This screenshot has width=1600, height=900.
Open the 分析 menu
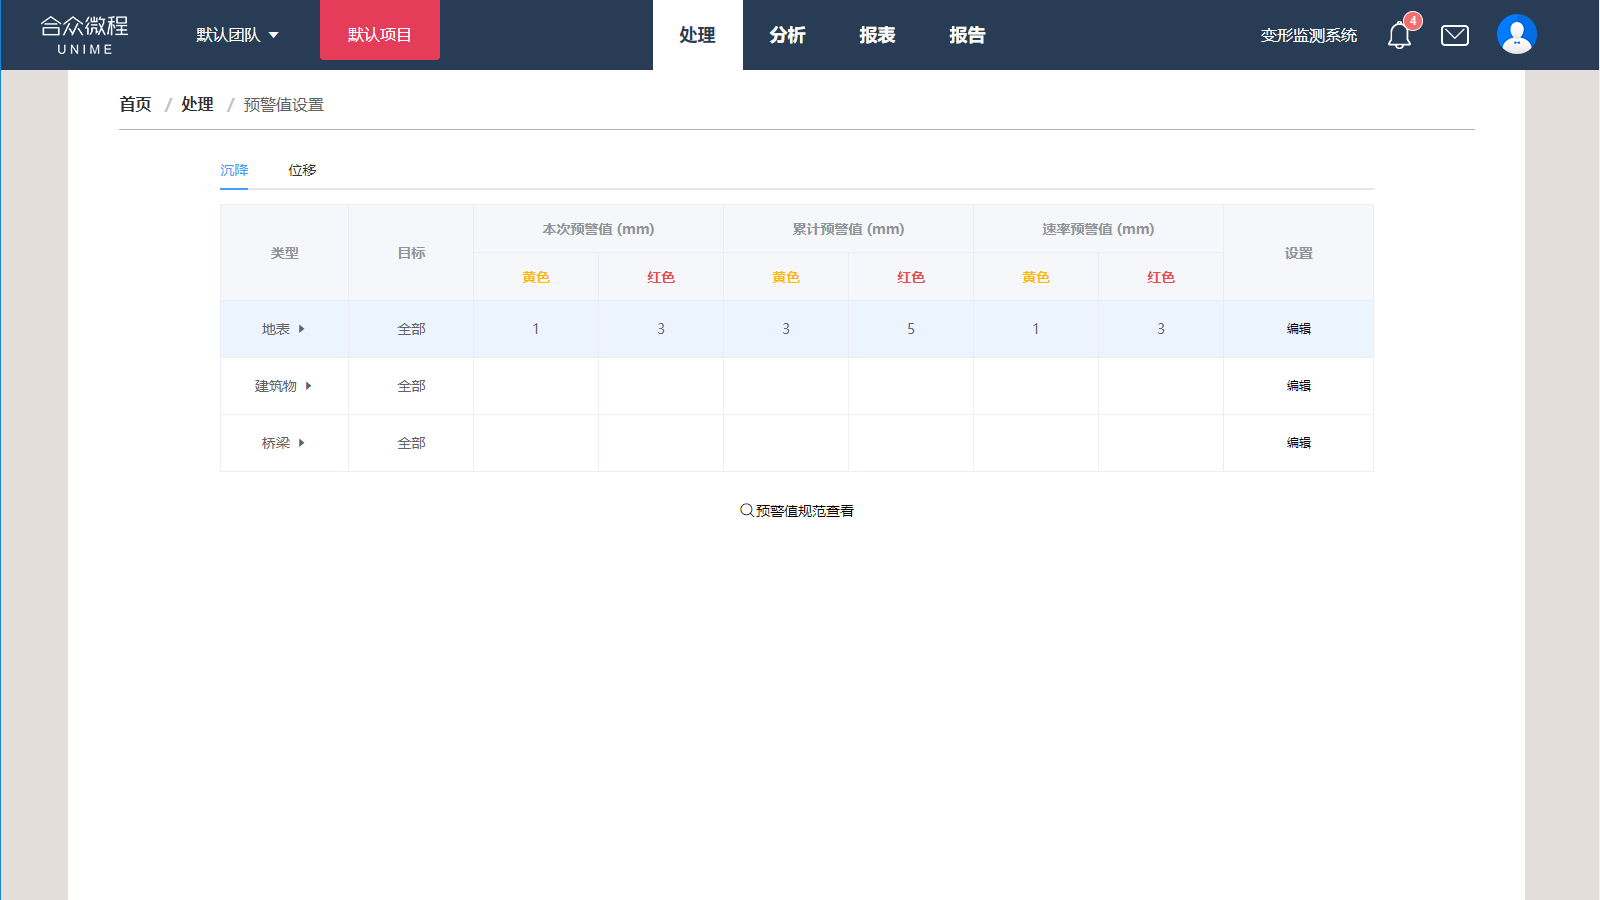(x=787, y=35)
